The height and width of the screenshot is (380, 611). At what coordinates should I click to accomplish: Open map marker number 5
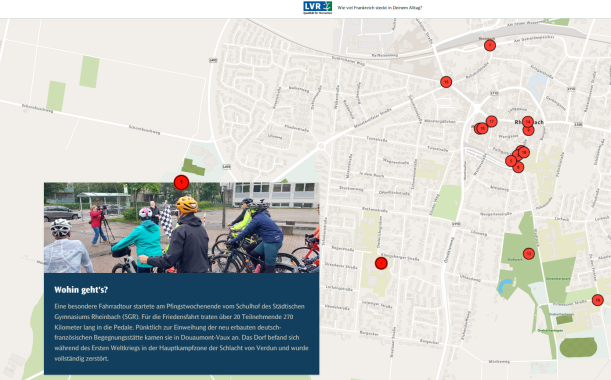(x=511, y=161)
